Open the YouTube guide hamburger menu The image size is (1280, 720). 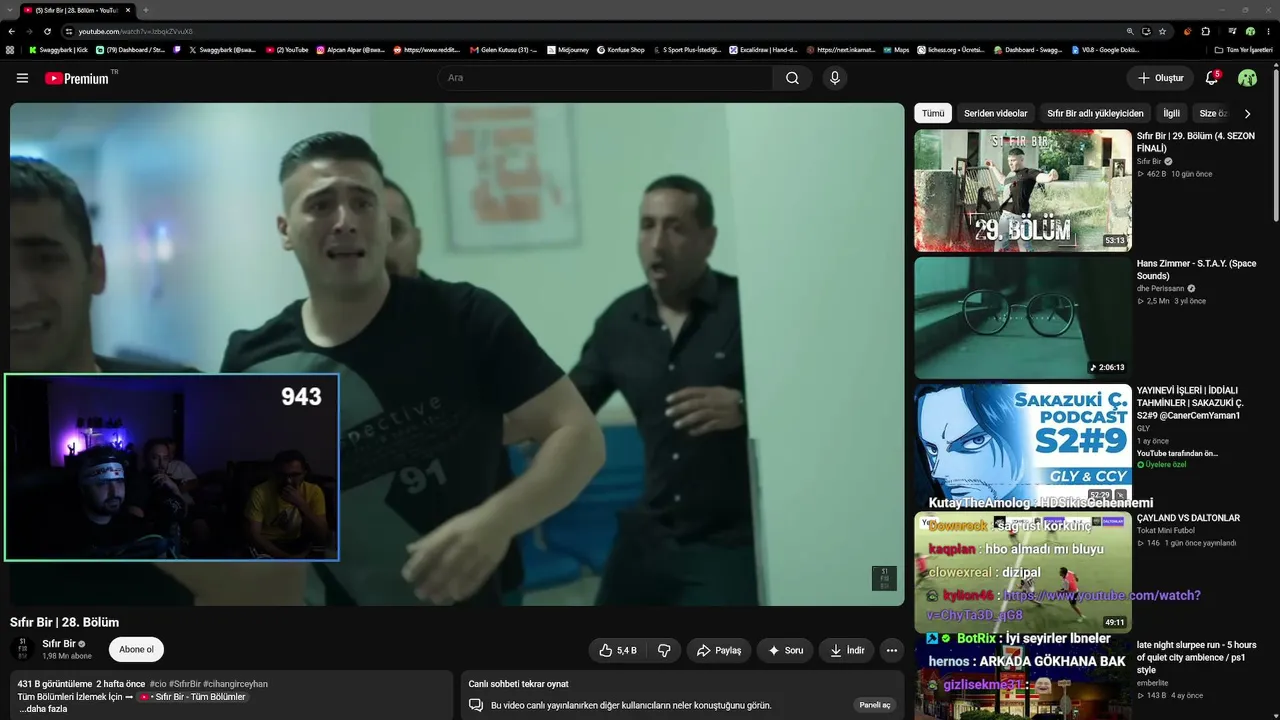pyautogui.click(x=22, y=78)
